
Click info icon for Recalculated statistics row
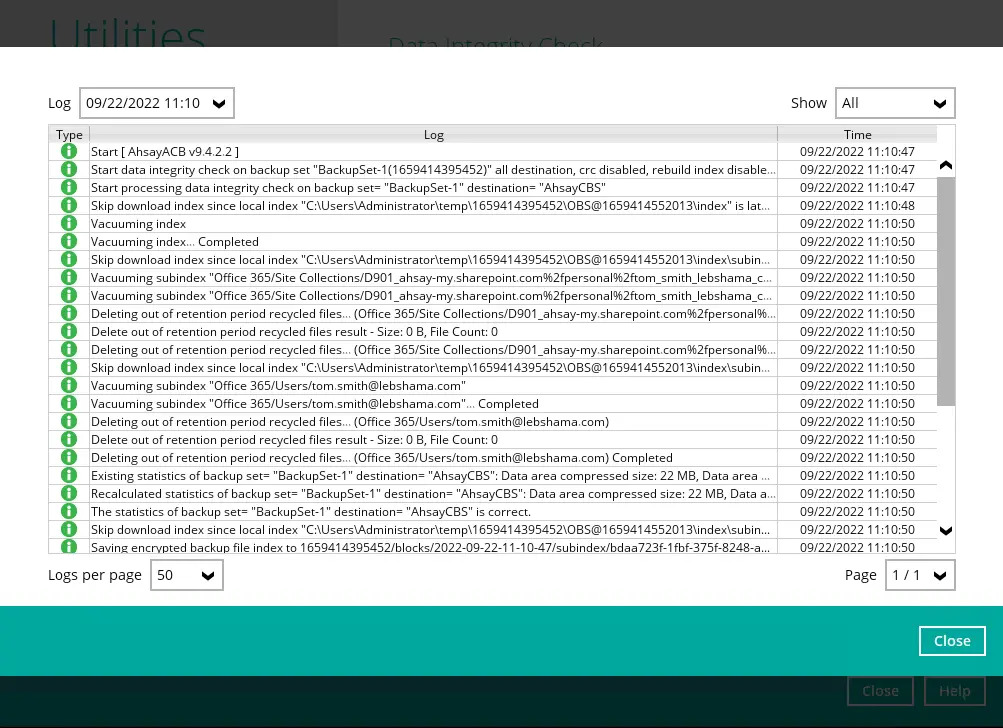pos(69,494)
